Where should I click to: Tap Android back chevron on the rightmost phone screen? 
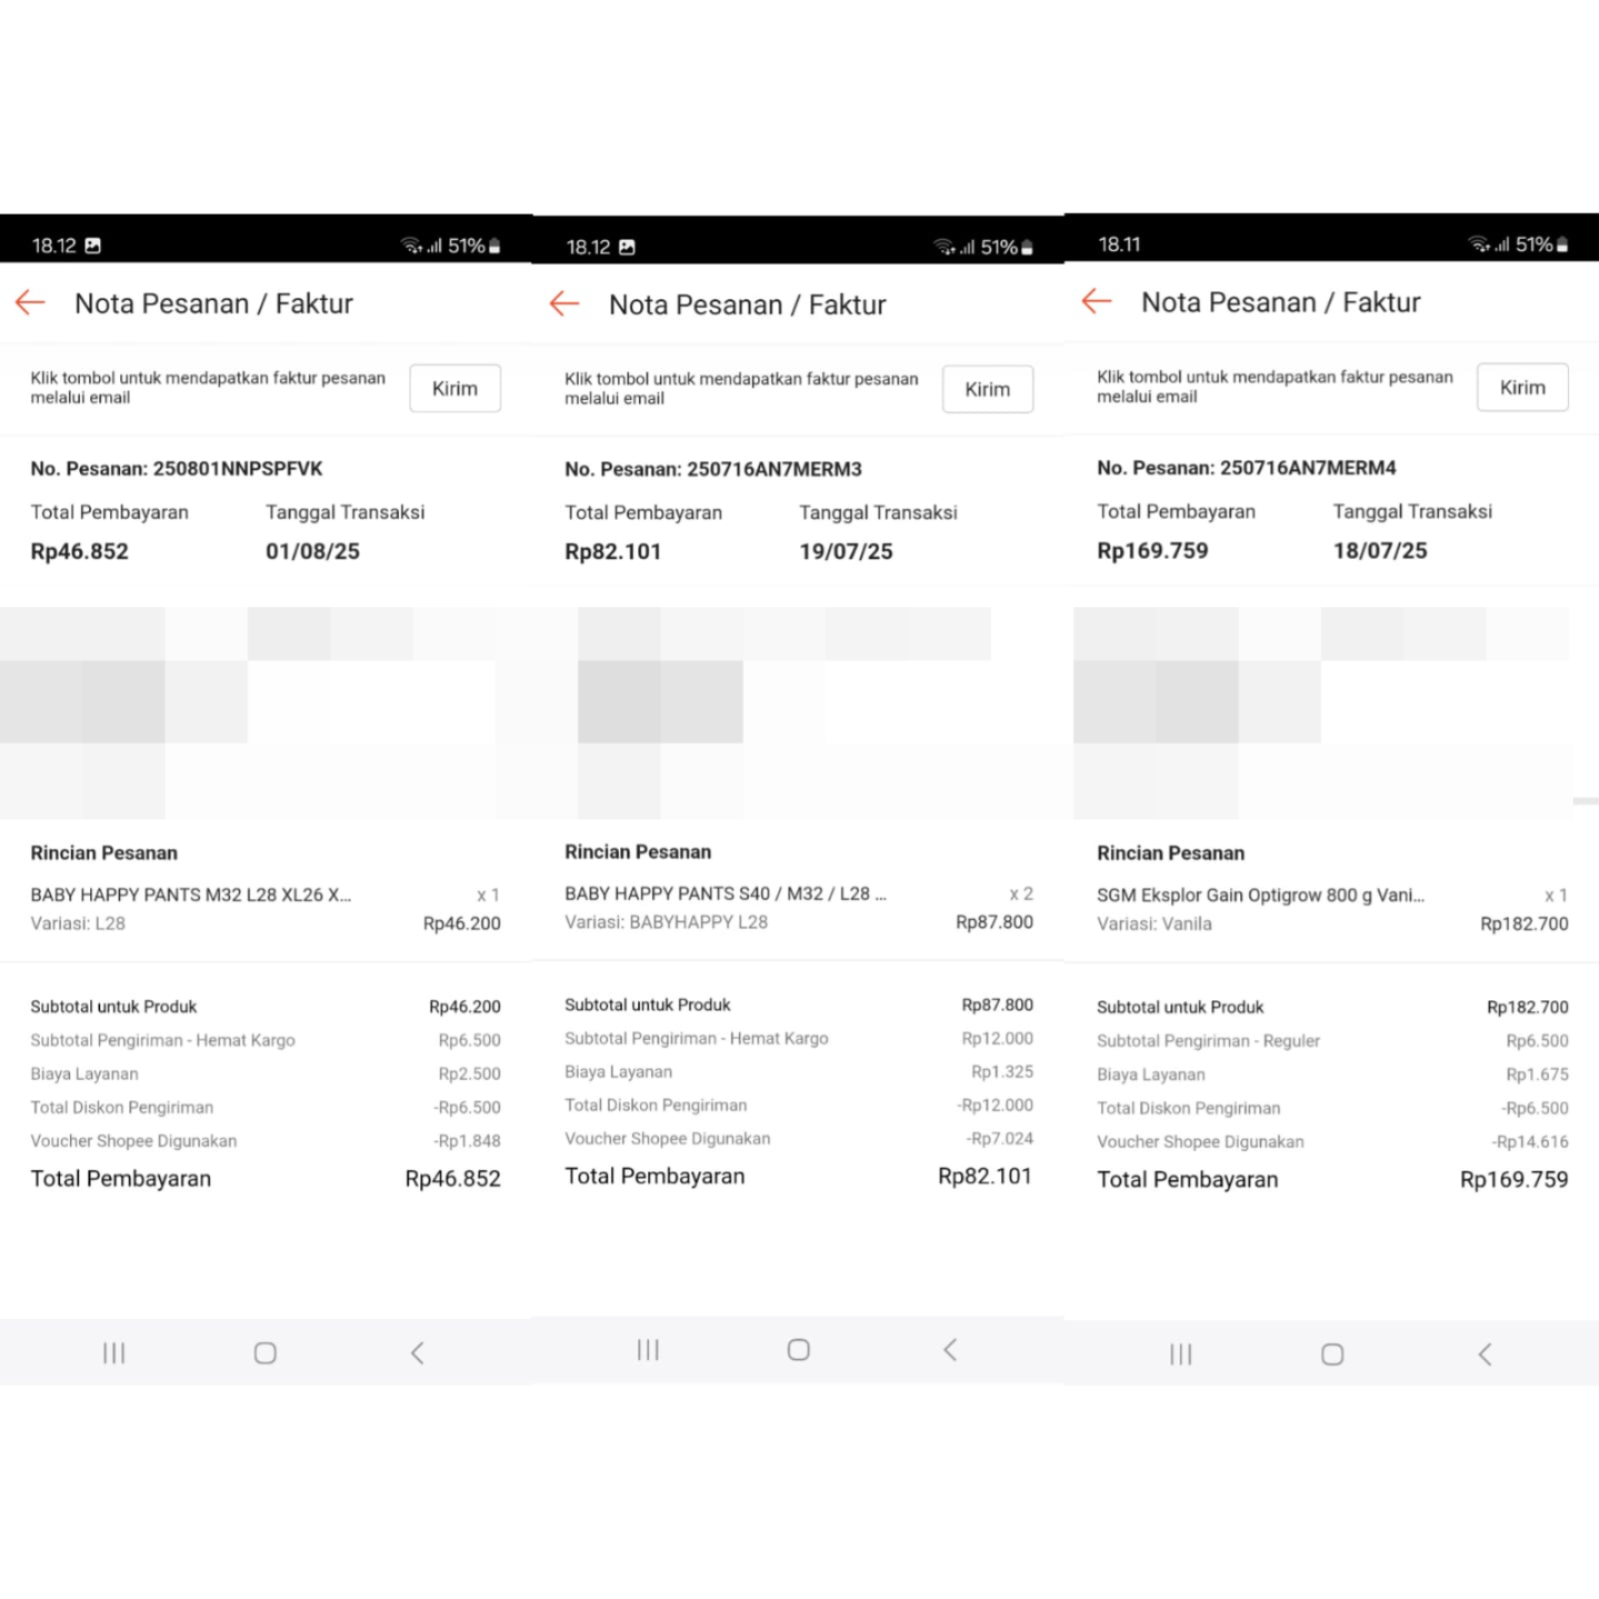1485,1354
